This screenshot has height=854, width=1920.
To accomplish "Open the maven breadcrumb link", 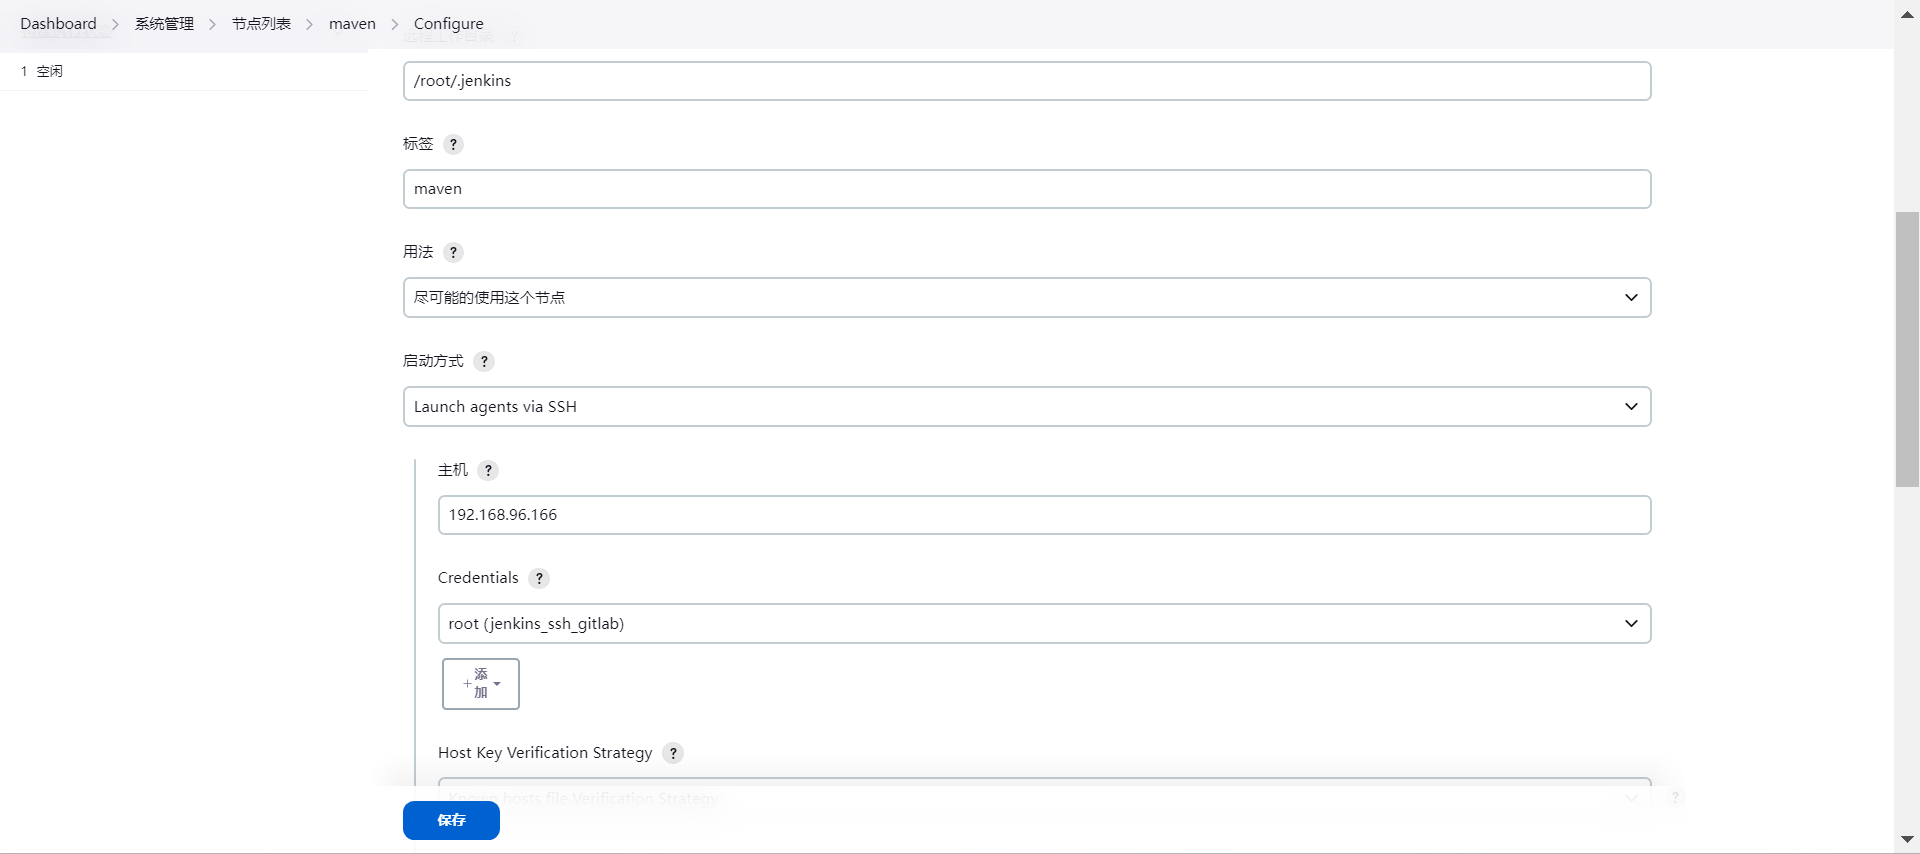I will tap(352, 23).
